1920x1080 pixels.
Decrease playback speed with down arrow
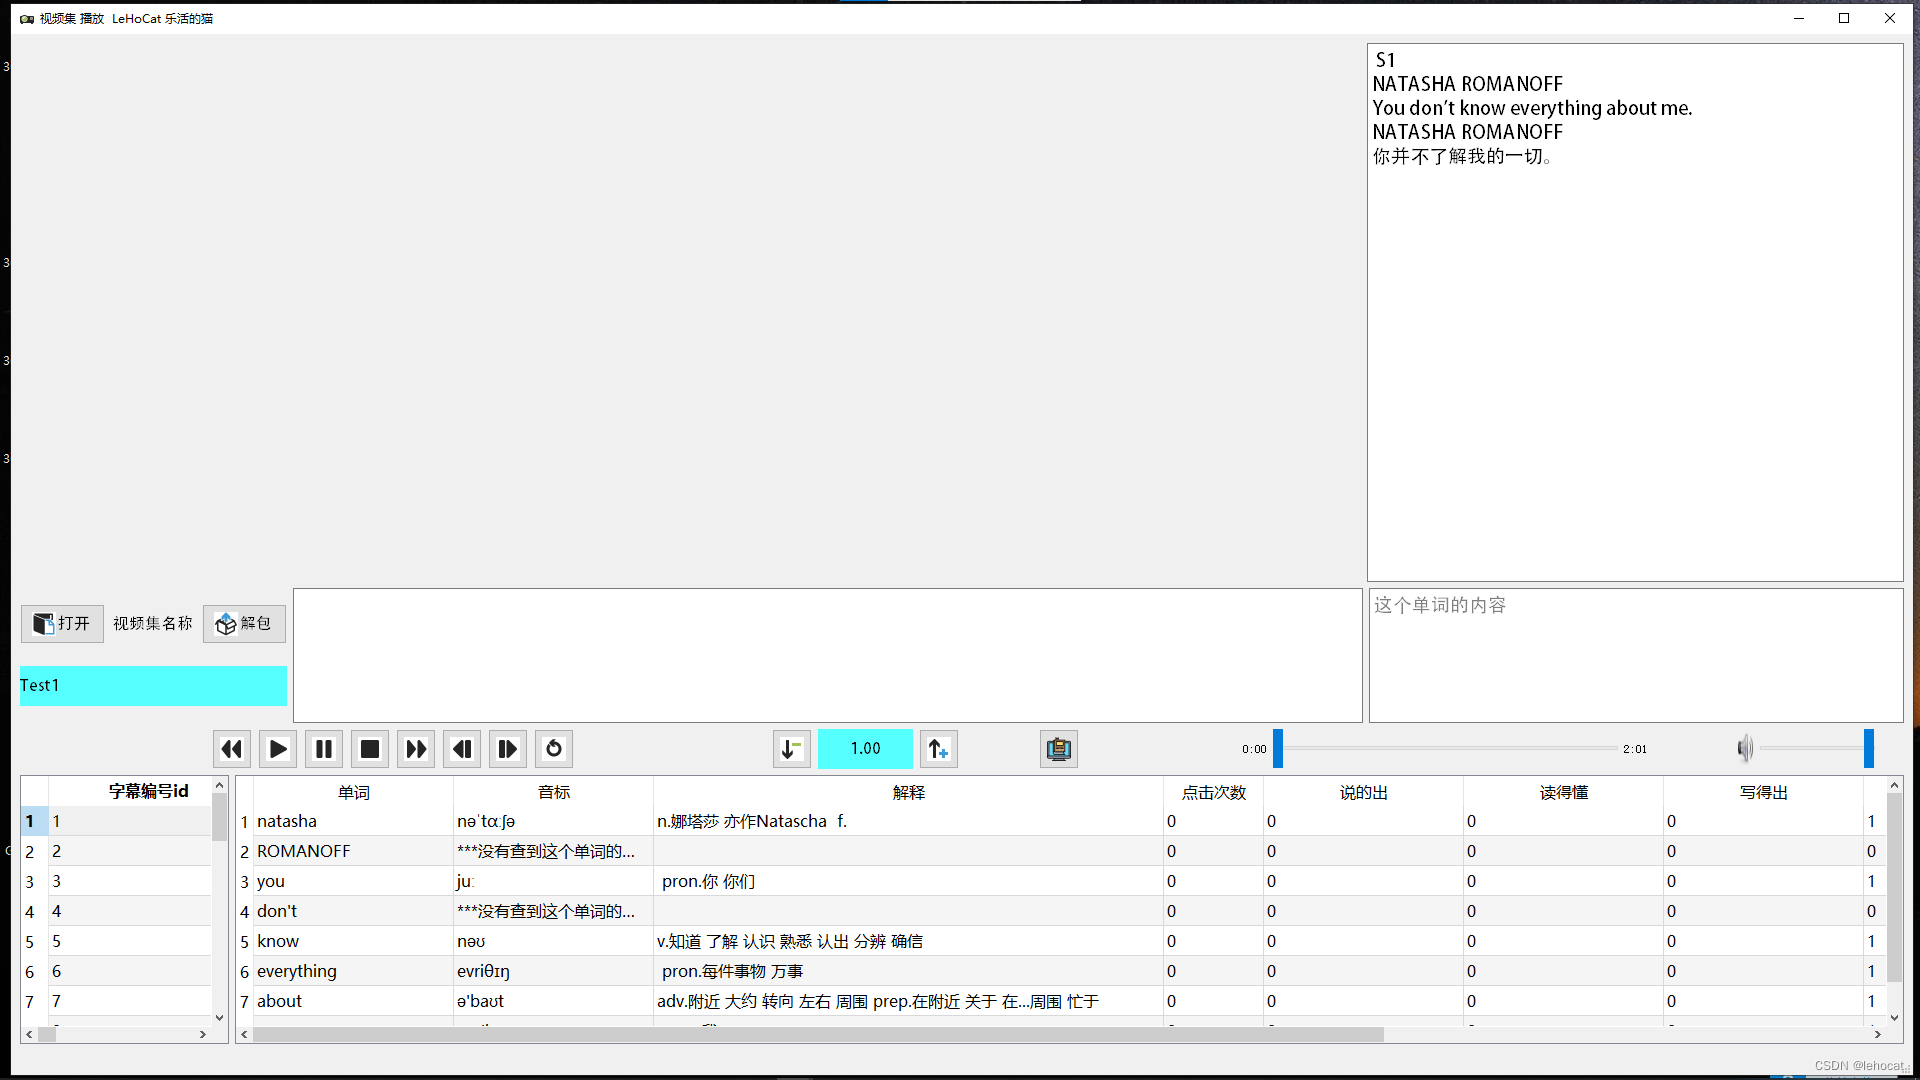pyautogui.click(x=791, y=749)
